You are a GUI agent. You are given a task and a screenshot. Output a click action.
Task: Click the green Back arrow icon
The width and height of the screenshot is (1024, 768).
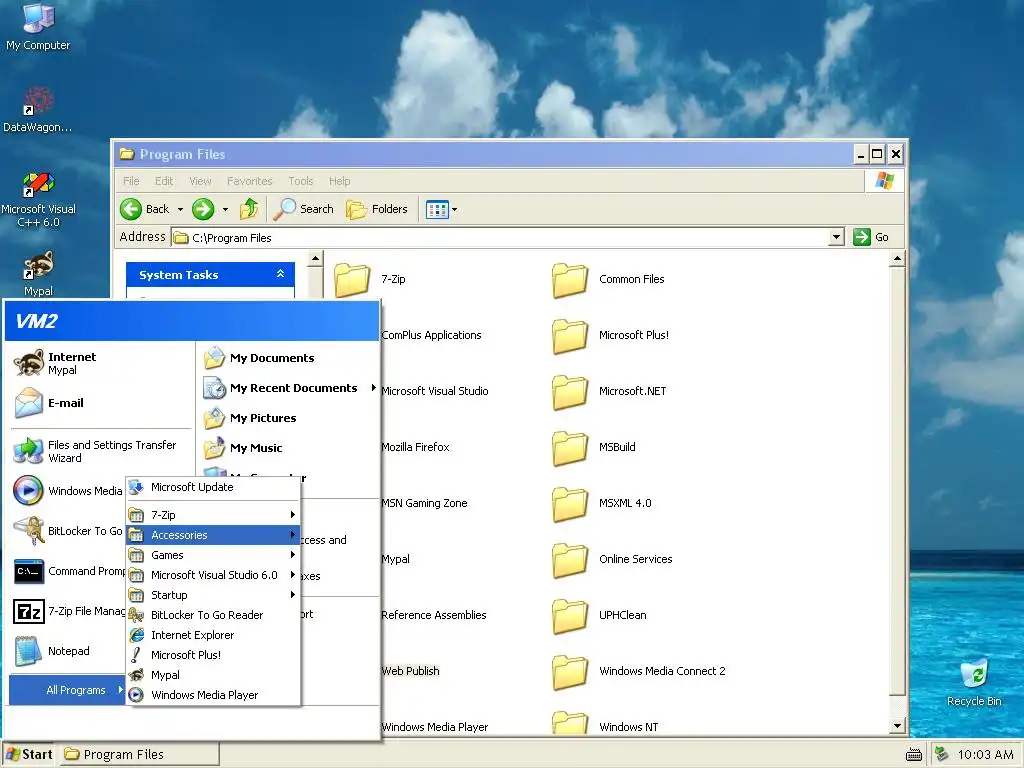click(x=131, y=209)
